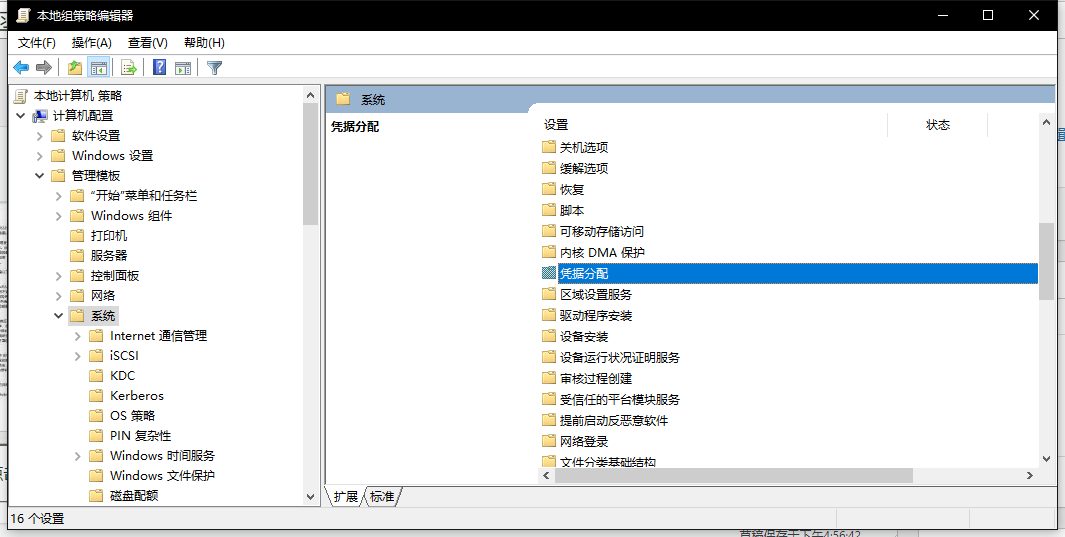This screenshot has height=537, width=1065.
Task: Expand the Windows 组件 tree node
Action: point(59,216)
